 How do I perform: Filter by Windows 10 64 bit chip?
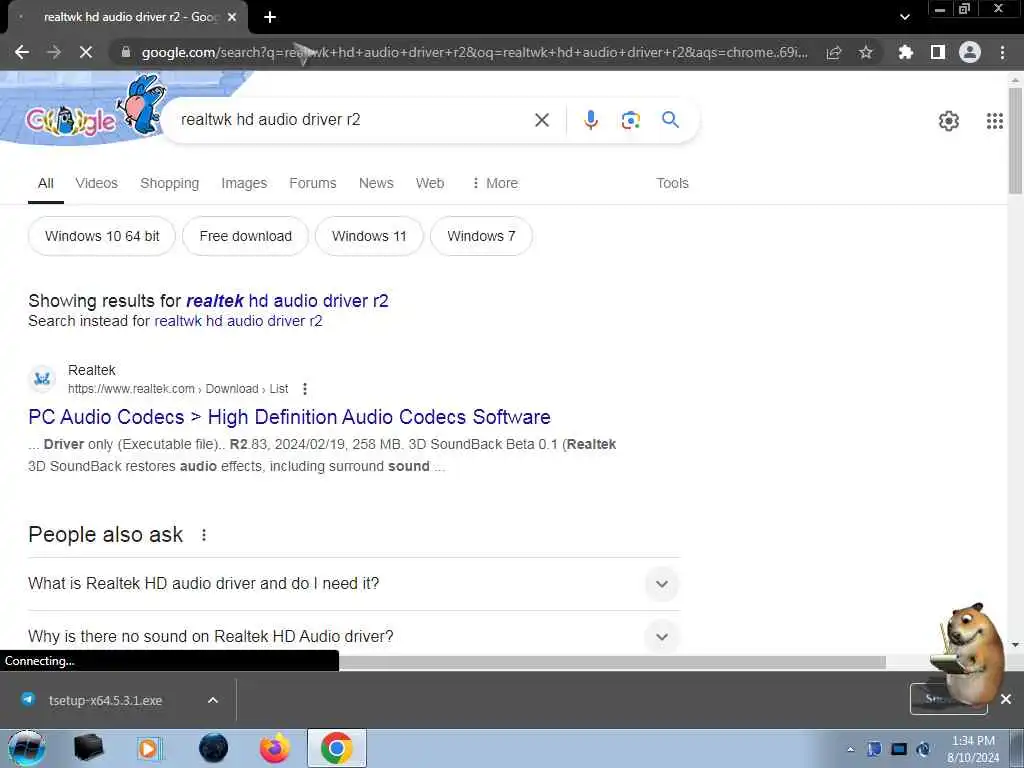(102, 236)
